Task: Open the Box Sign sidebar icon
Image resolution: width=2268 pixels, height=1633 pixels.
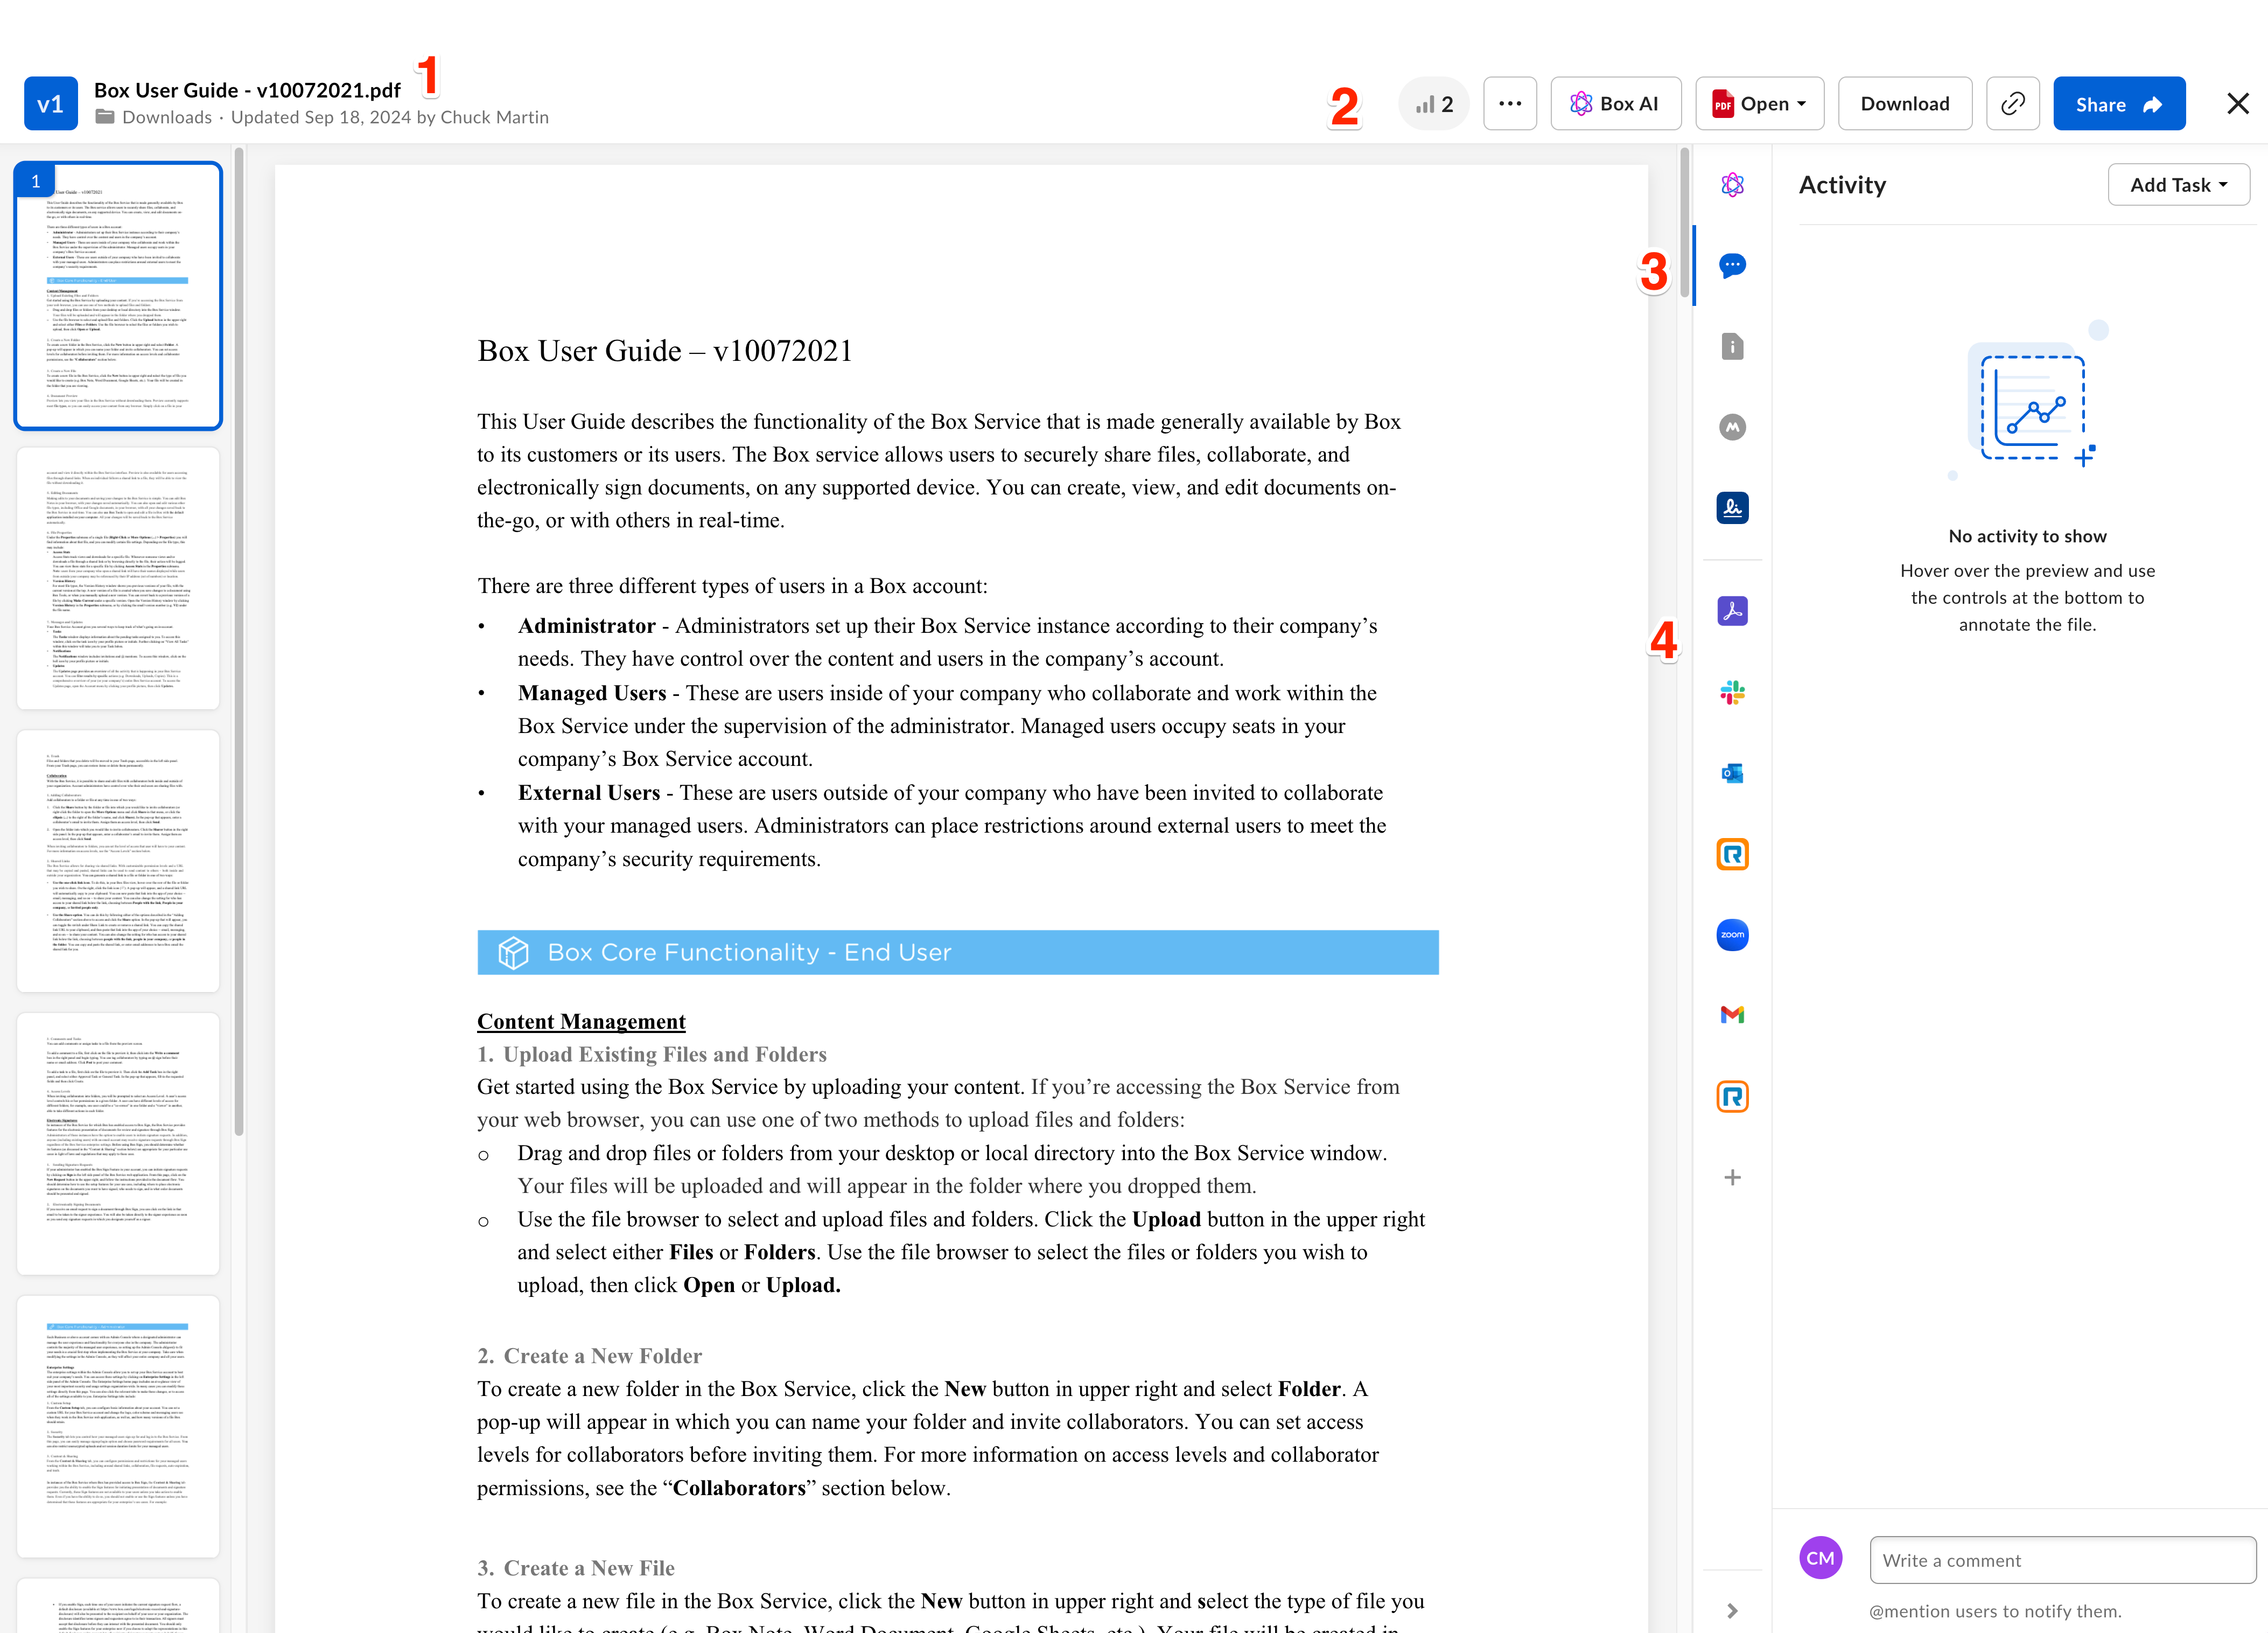Action: (x=1732, y=508)
